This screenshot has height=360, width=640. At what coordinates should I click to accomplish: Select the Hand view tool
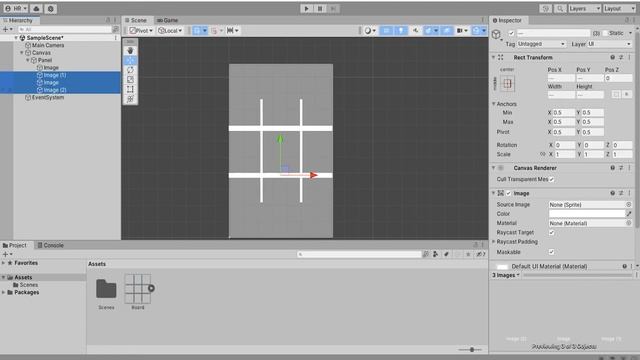tap(130, 51)
